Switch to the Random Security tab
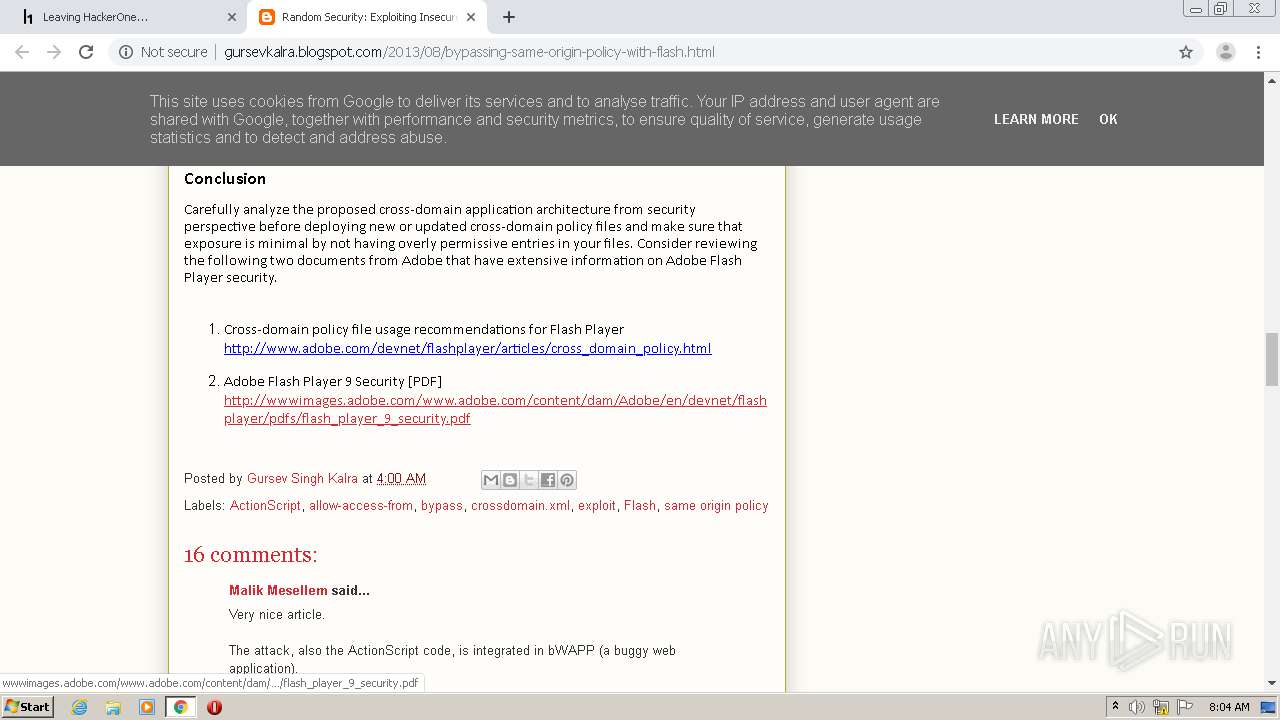This screenshot has width=1280, height=720. point(367,17)
